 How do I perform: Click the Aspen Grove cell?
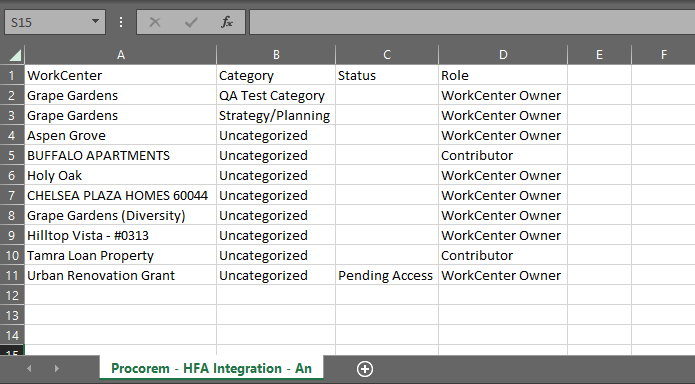pos(121,135)
